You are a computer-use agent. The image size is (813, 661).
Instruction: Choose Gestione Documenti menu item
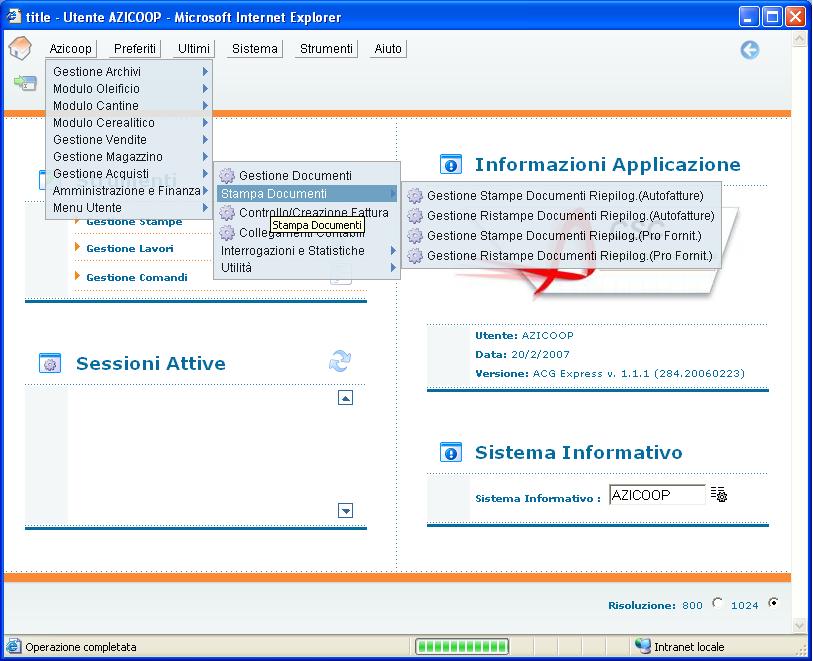pos(307,176)
